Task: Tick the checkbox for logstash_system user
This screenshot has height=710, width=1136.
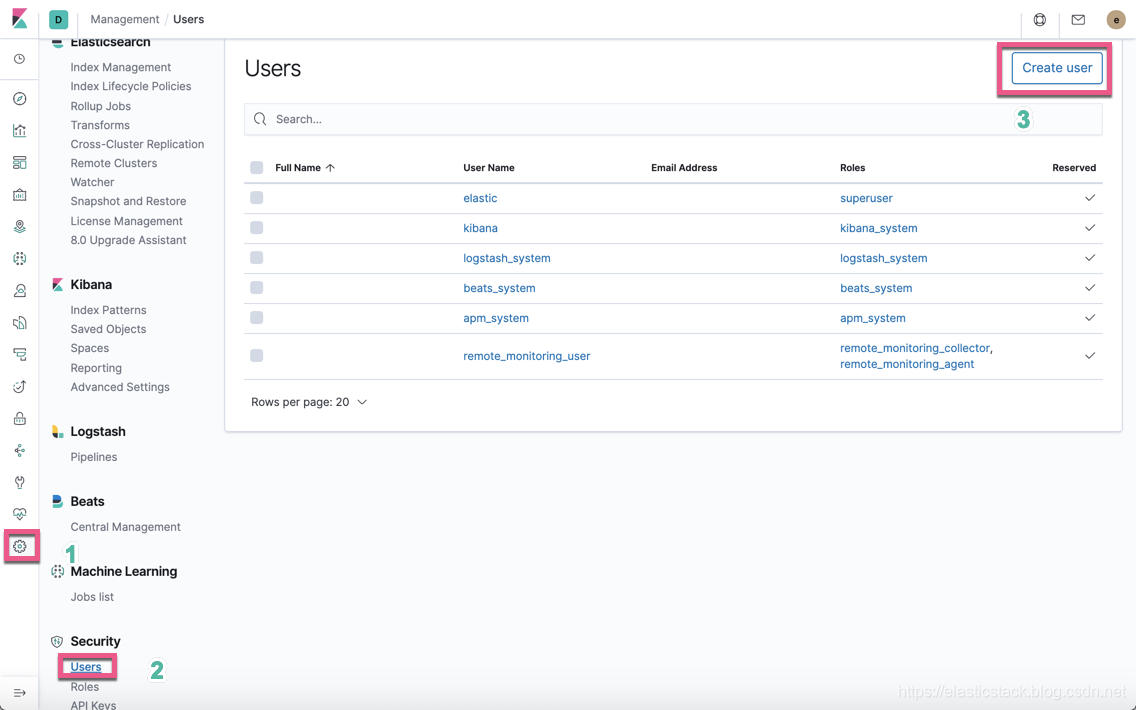Action: click(256, 258)
